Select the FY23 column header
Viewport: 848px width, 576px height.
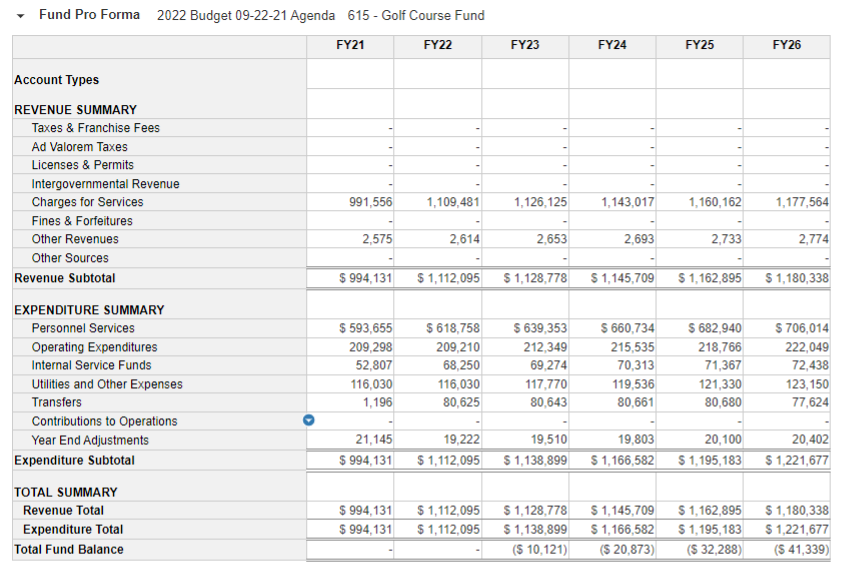(x=526, y=45)
